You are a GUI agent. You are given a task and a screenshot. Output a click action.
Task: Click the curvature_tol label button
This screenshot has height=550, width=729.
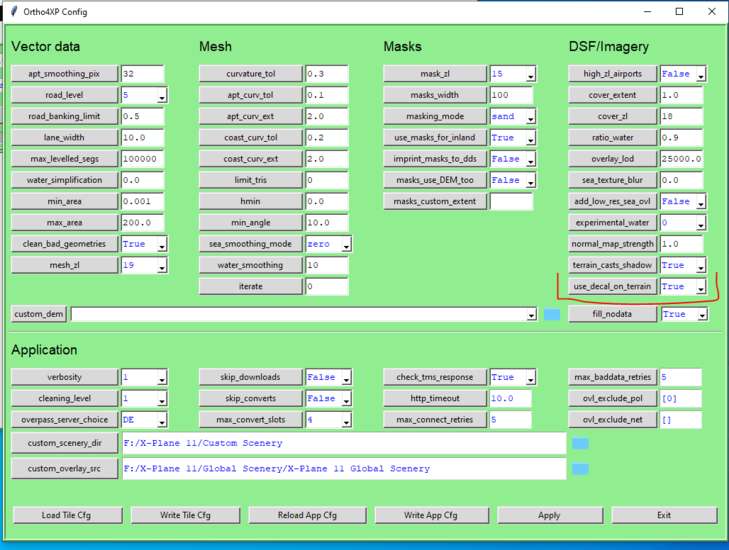click(x=251, y=74)
